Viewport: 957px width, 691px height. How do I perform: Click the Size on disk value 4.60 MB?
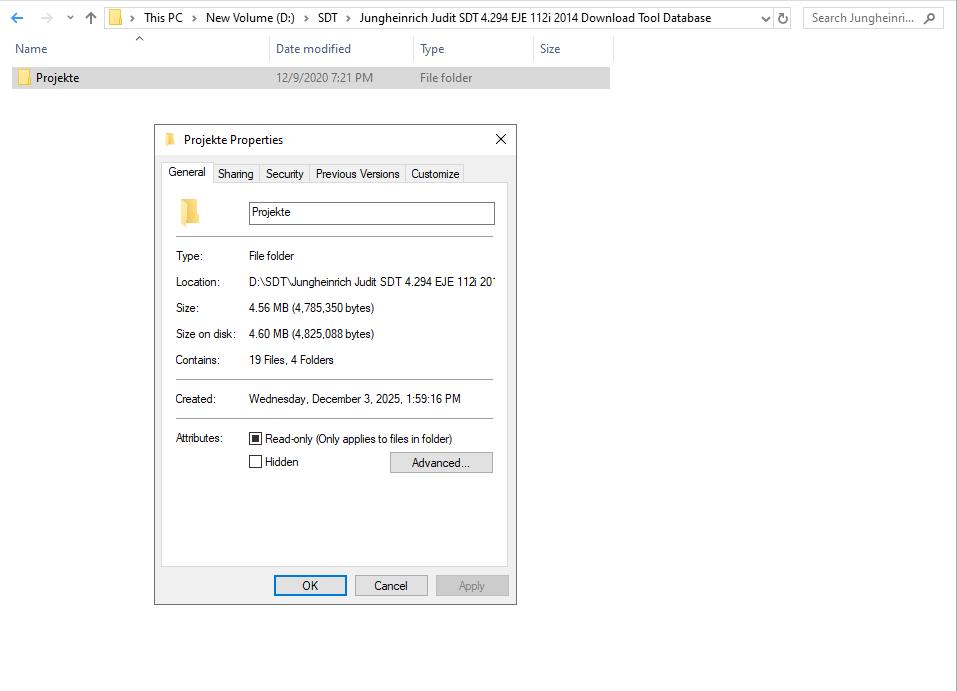pyautogui.click(x=311, y=334)
